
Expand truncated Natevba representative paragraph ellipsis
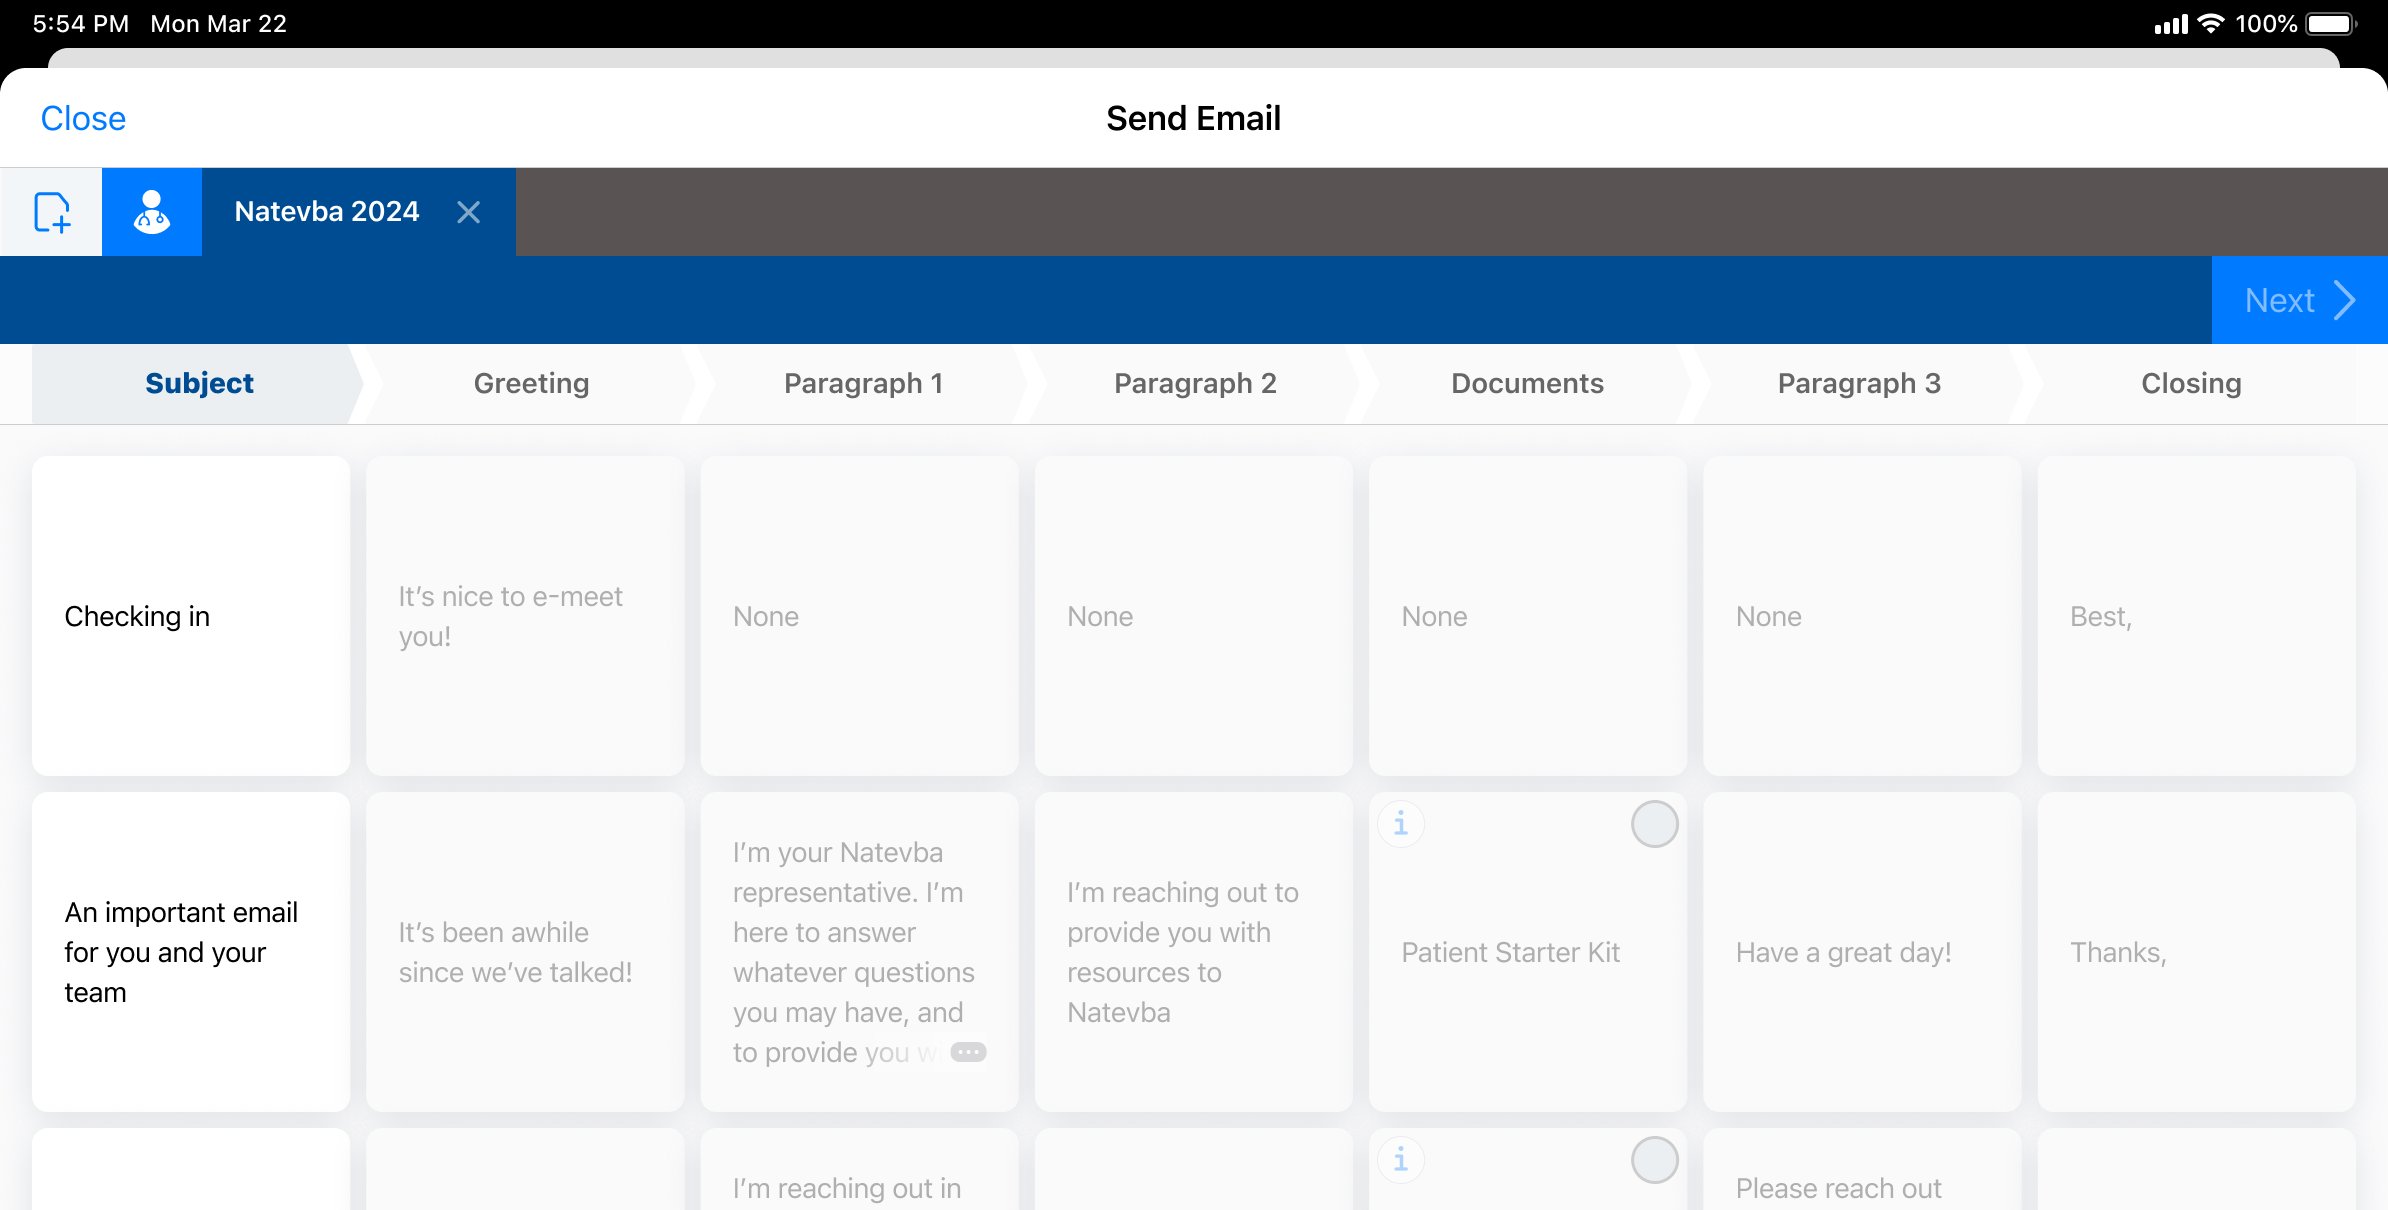(968, 1052)
